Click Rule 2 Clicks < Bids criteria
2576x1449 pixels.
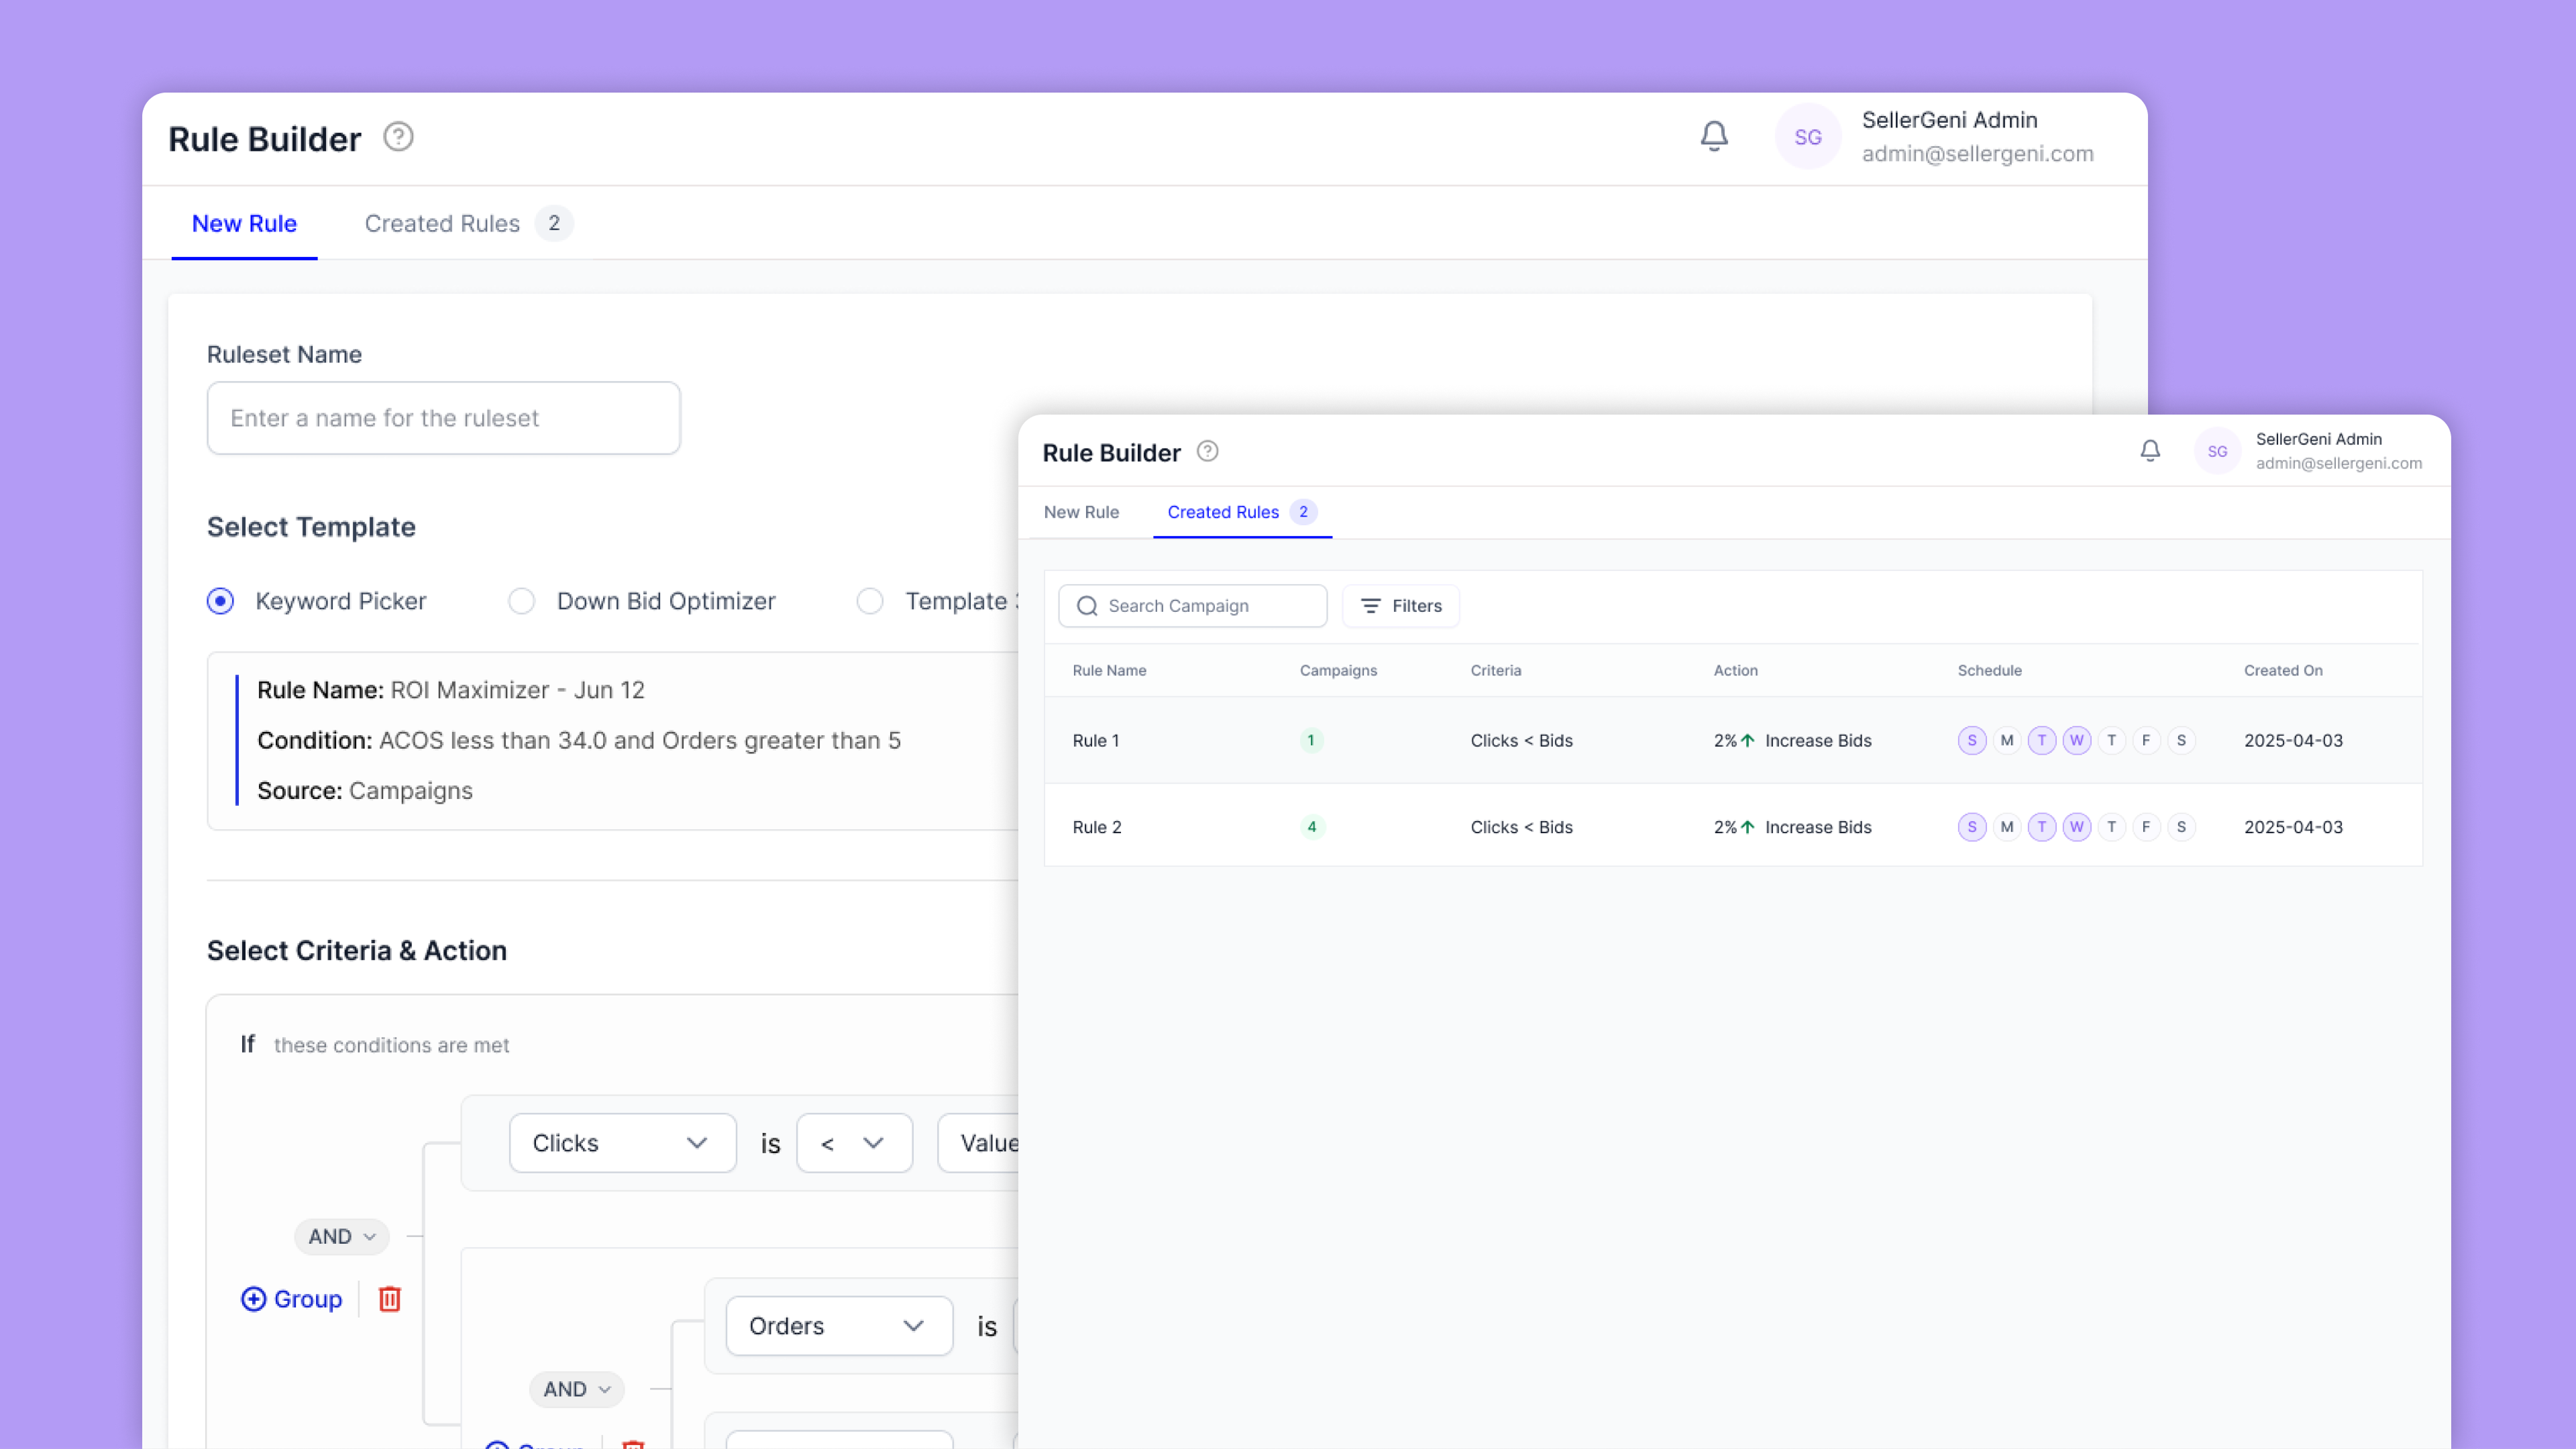[x=1521, y=827]
